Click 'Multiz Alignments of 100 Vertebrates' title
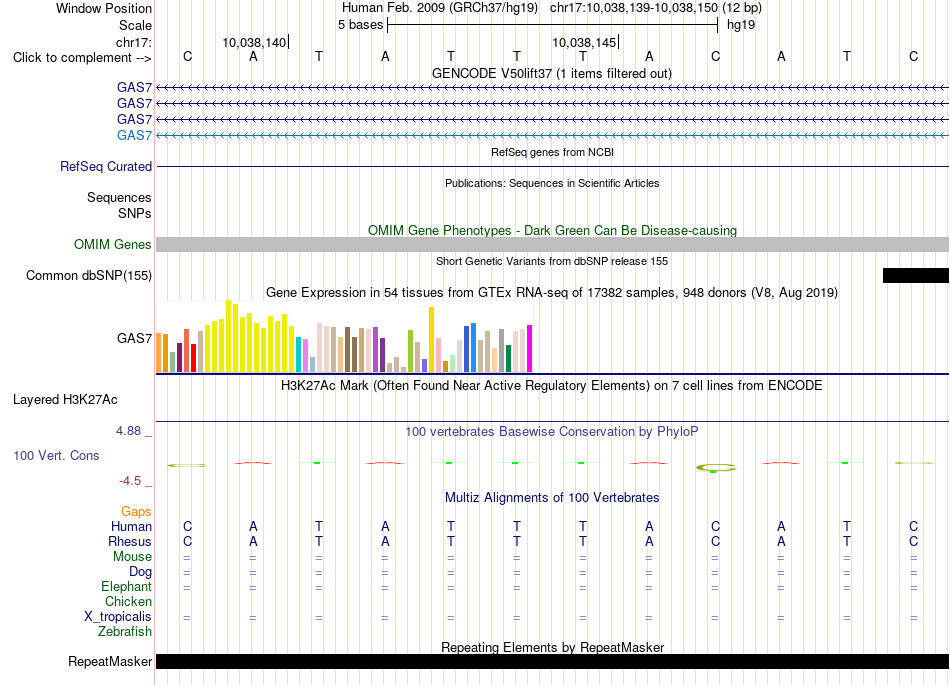The height and width of the screenshot is (685, 950). (x=552, y=497)
